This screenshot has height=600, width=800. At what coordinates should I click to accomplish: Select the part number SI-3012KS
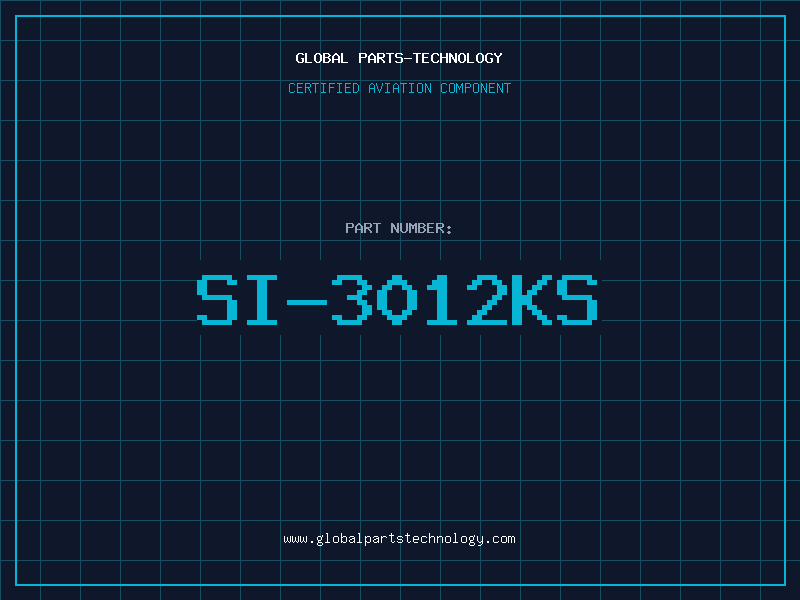point(397,300)
